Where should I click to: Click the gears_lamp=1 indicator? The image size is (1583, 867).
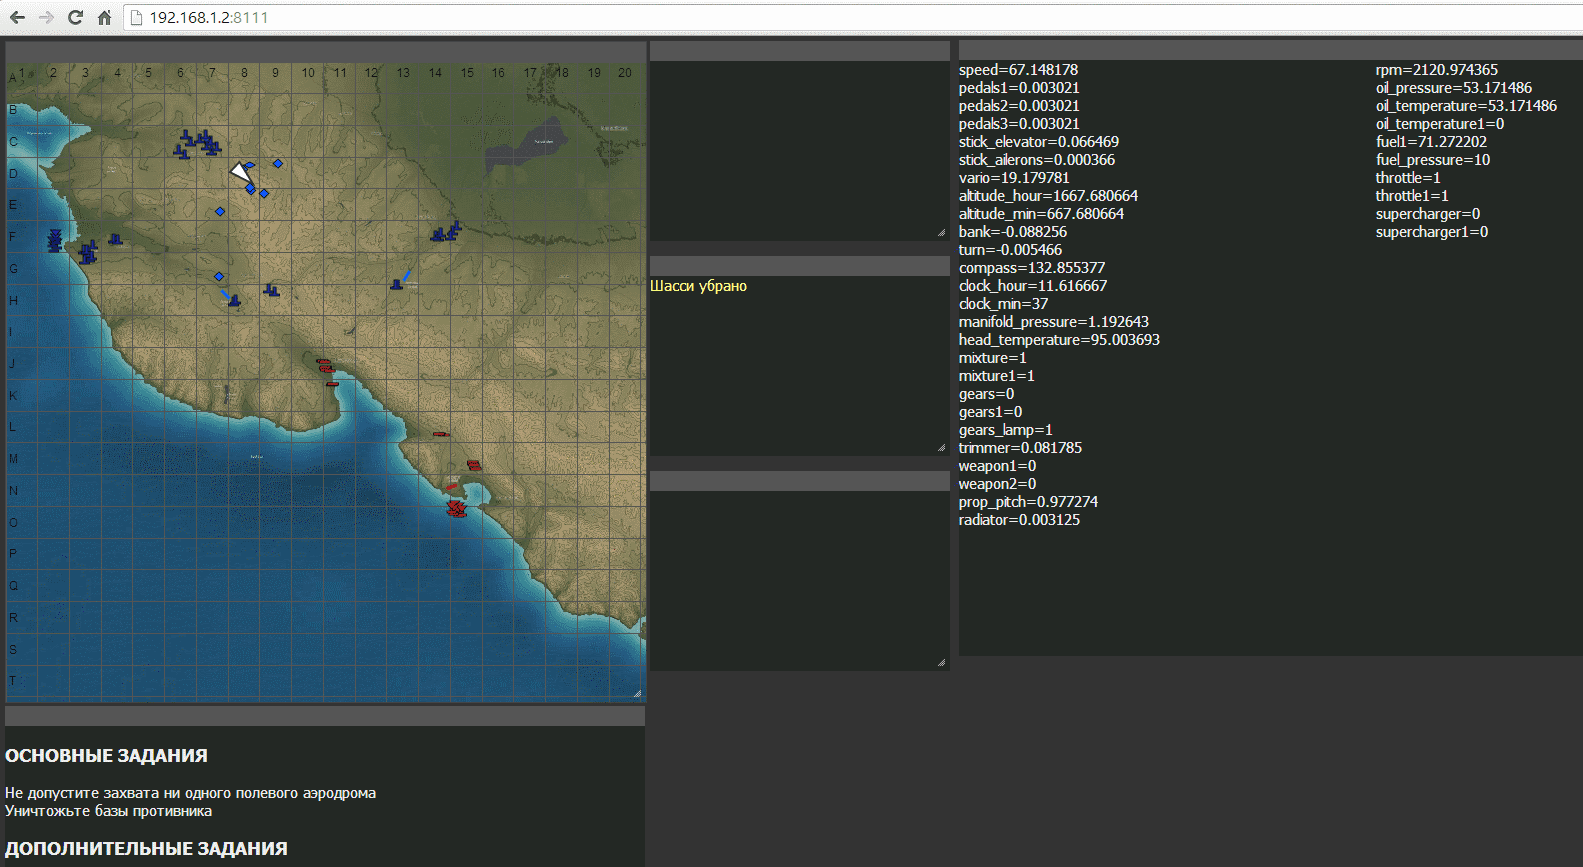[1005, 430]
